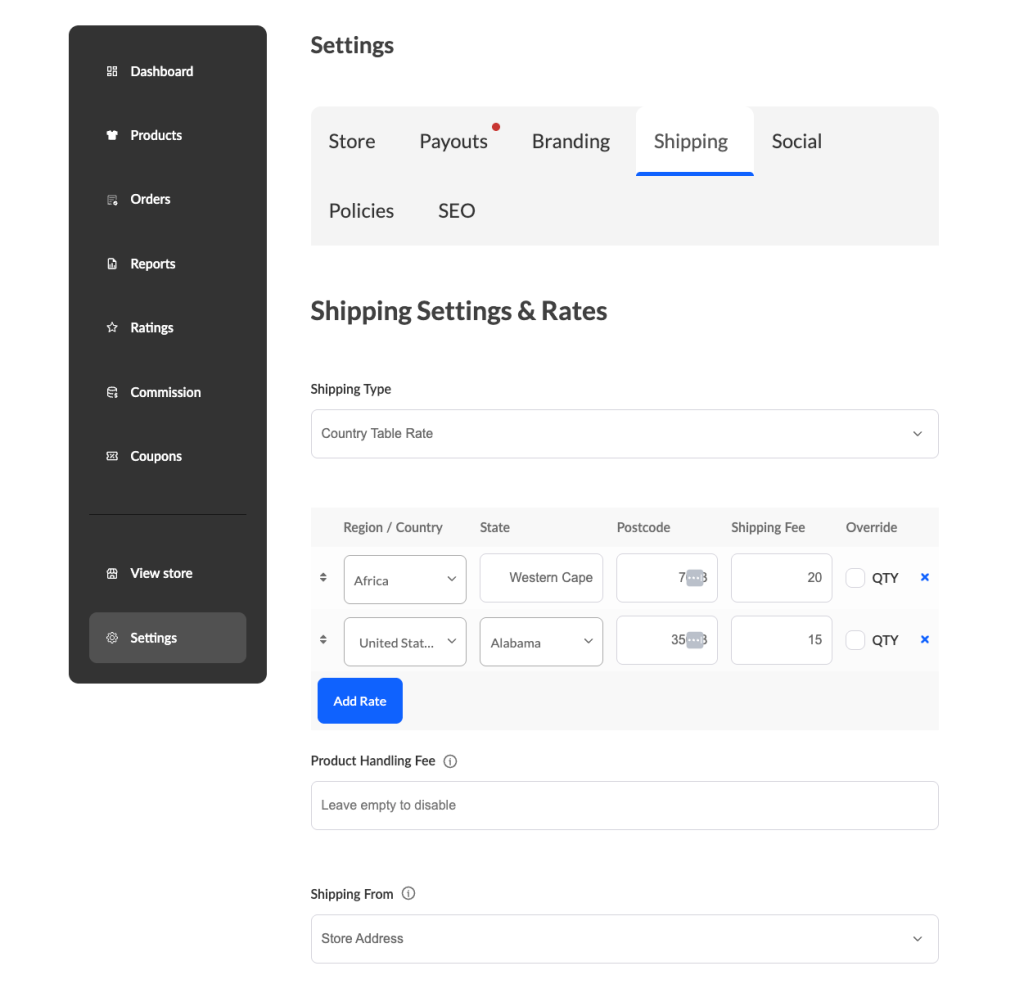Click Settings label in the sidebar
The width and height of the screenshot is (1024, 993).
(153, 638)
